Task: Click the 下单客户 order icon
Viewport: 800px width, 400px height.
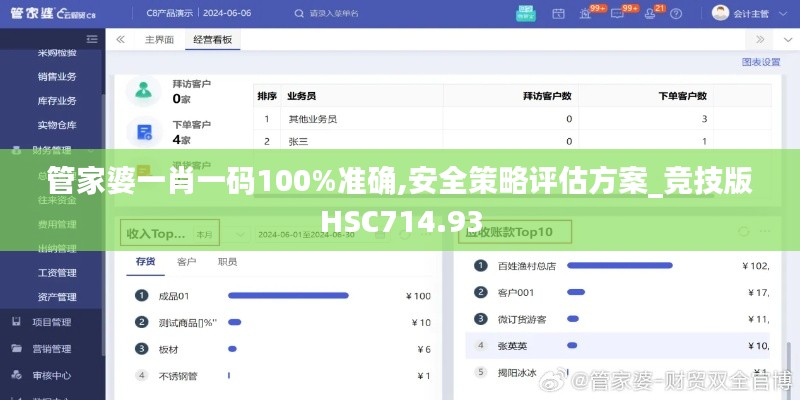Action: pyautogui.click(x=144, y=132)
